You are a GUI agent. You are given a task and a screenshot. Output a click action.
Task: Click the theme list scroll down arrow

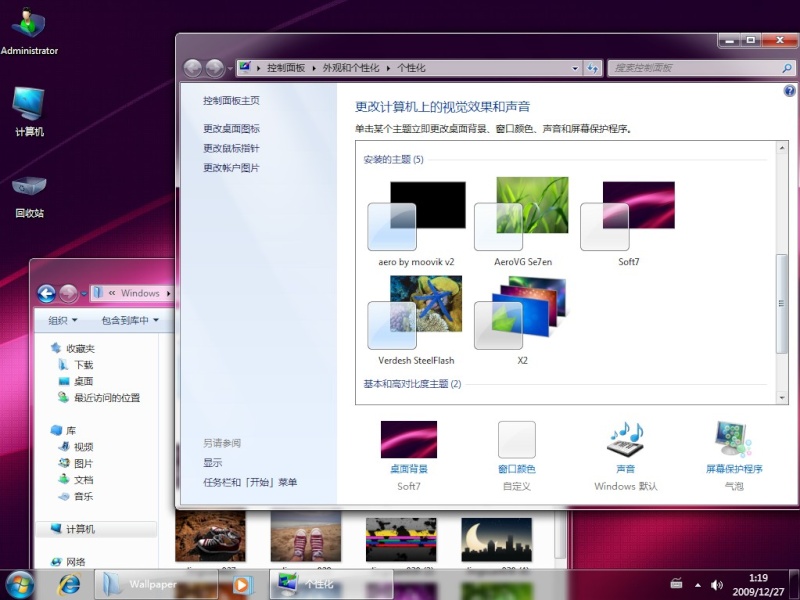click(x=782, y=397)
